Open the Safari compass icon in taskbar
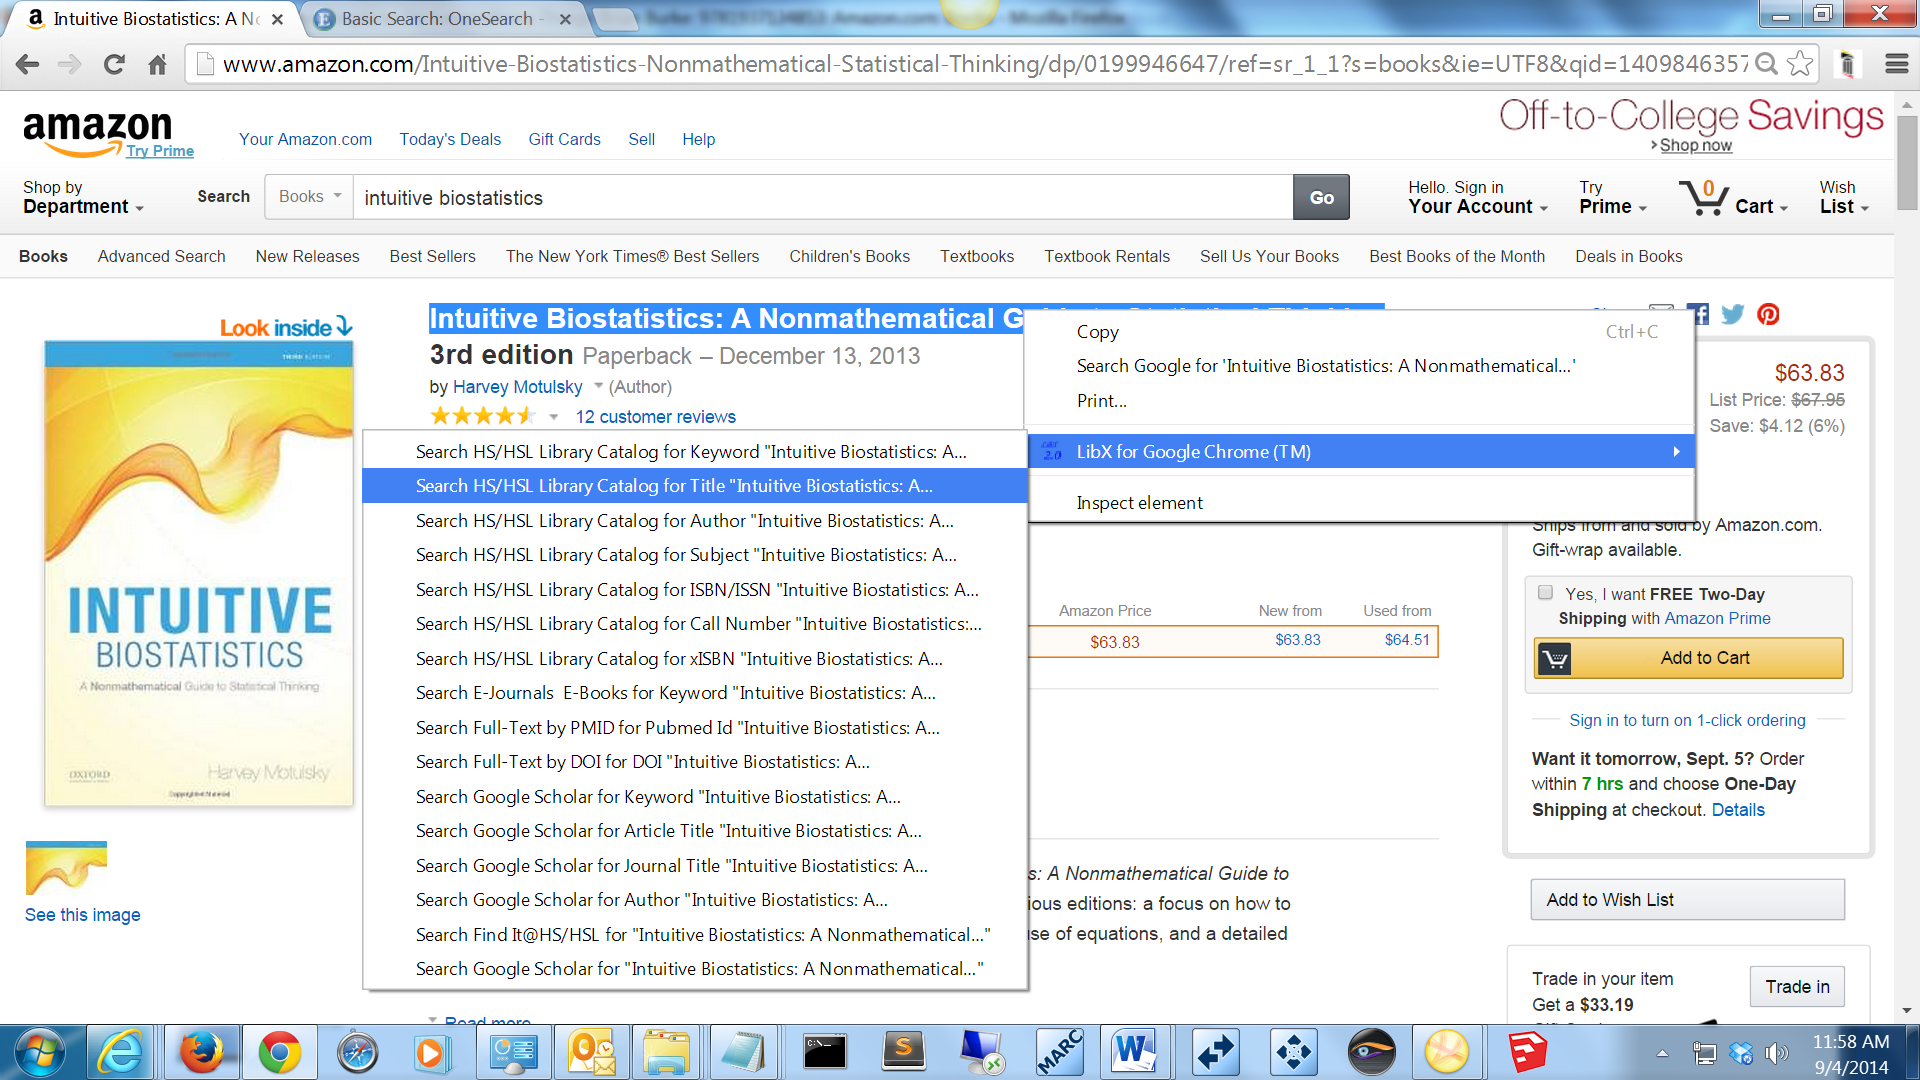The height and width of the screenshot is (1080, 1920). coord(357,1052)
